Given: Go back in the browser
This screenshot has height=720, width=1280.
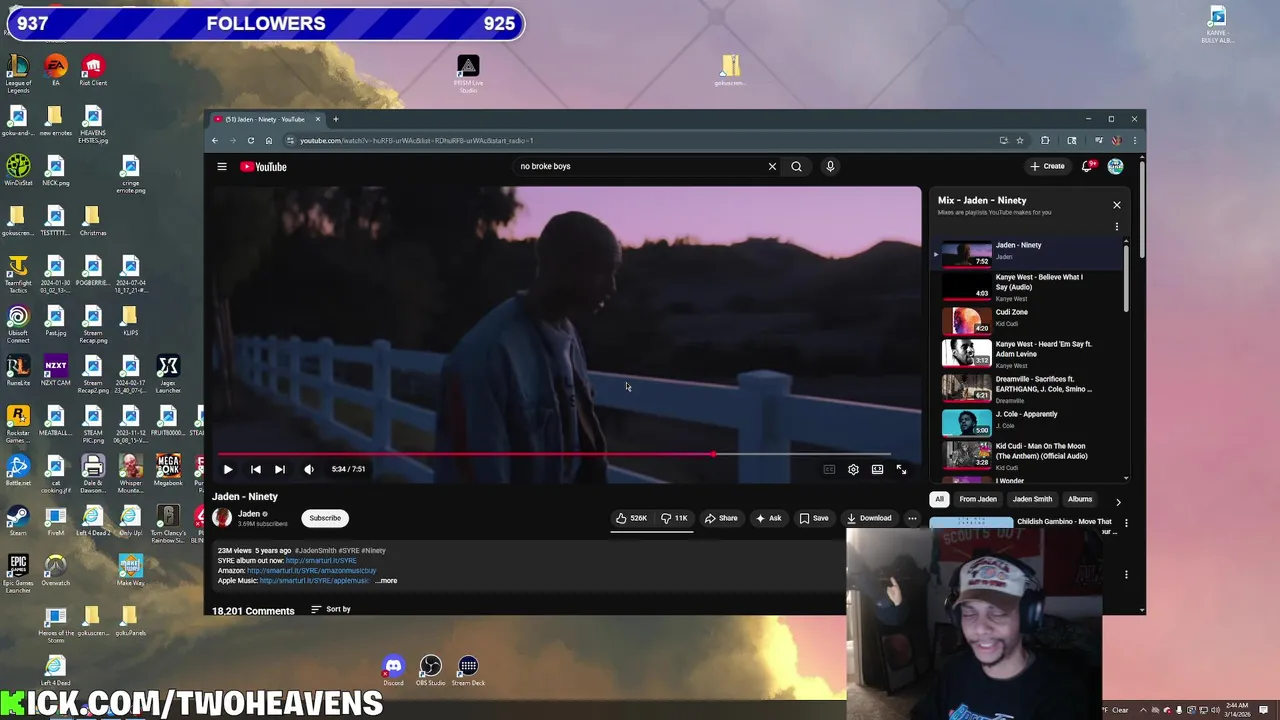Looking at the screenshot, I should tap(215, 140).
